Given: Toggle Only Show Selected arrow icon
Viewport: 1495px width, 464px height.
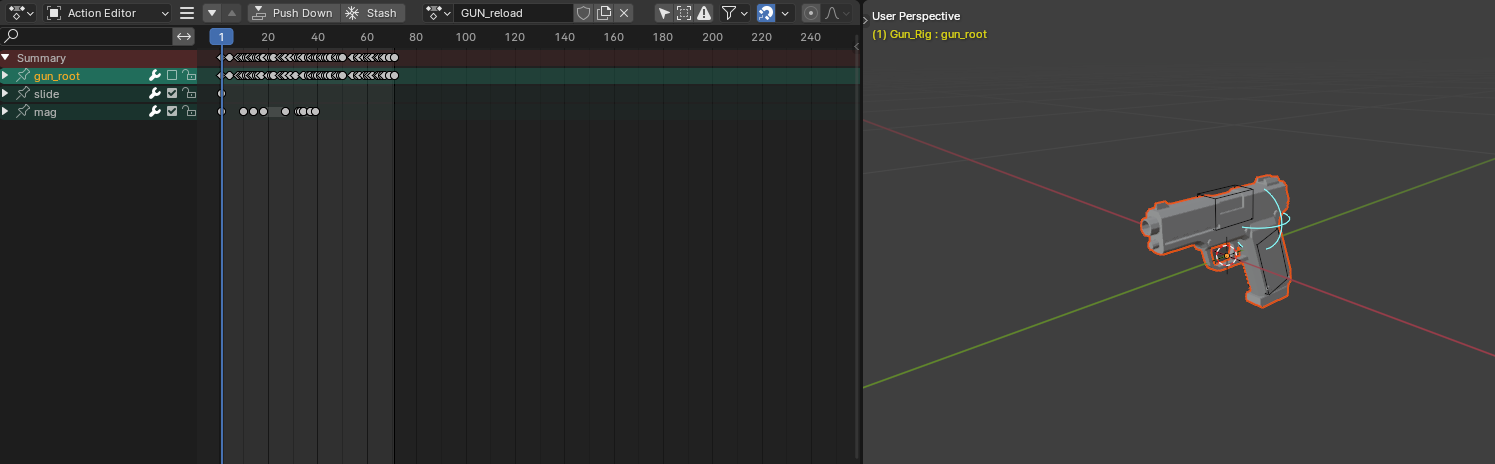Looking at the screenshot, I should [x=664, y=13].
